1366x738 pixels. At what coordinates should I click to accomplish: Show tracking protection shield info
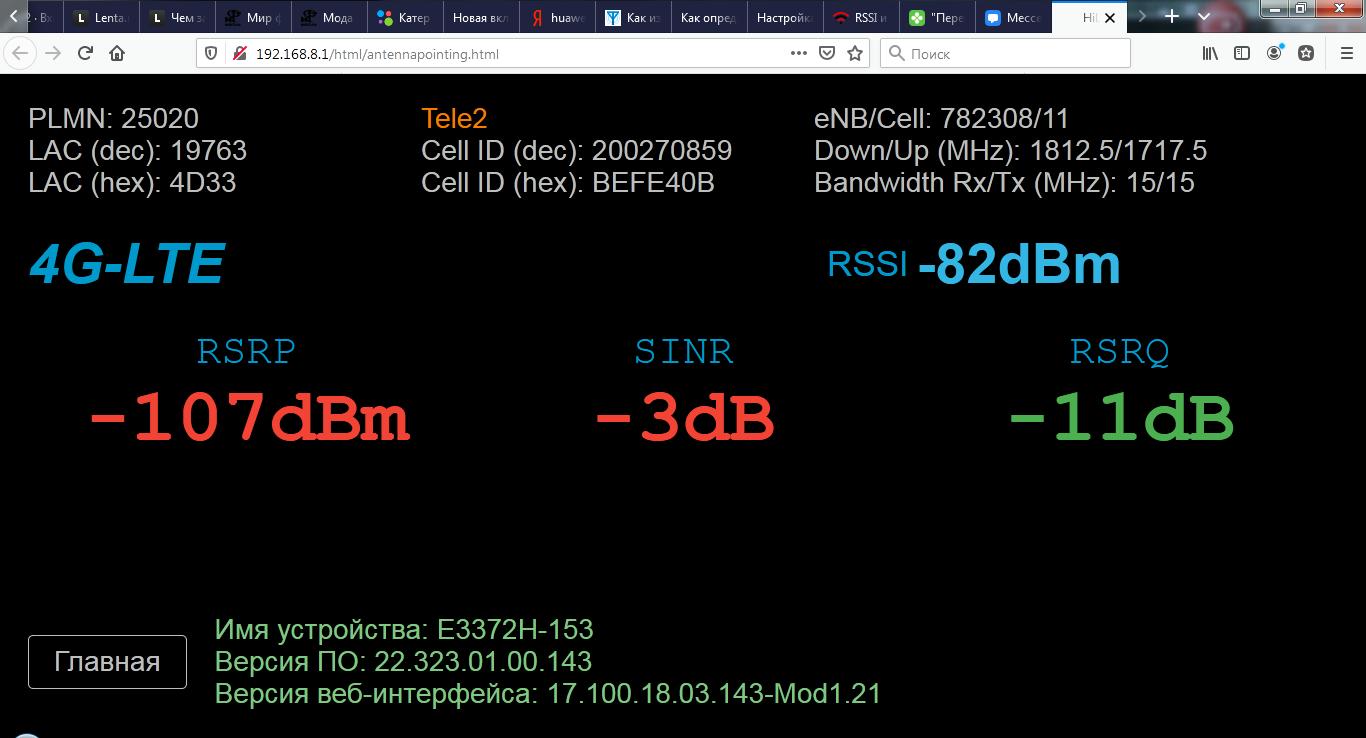211,54
